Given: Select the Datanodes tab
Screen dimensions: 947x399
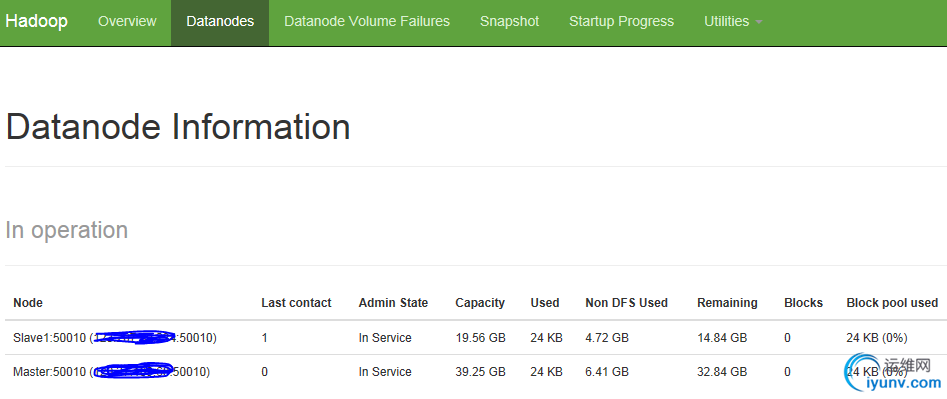Looking at the screenshot, I should [x=220, y=22].
